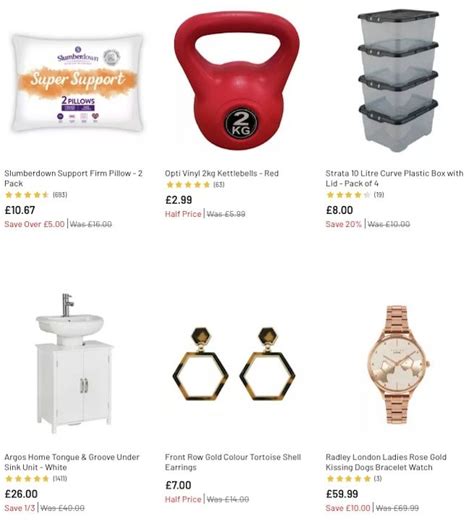
Task: Open the Strata stacked plastic boxes image
Action: pos(398,81)
